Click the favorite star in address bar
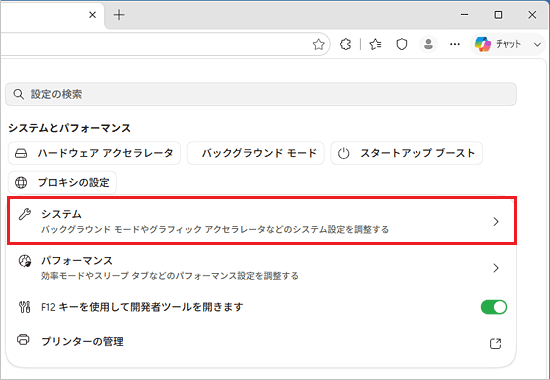Image resolution: width=550 pixels, height=380 pixels. click(x=318, y=45)
